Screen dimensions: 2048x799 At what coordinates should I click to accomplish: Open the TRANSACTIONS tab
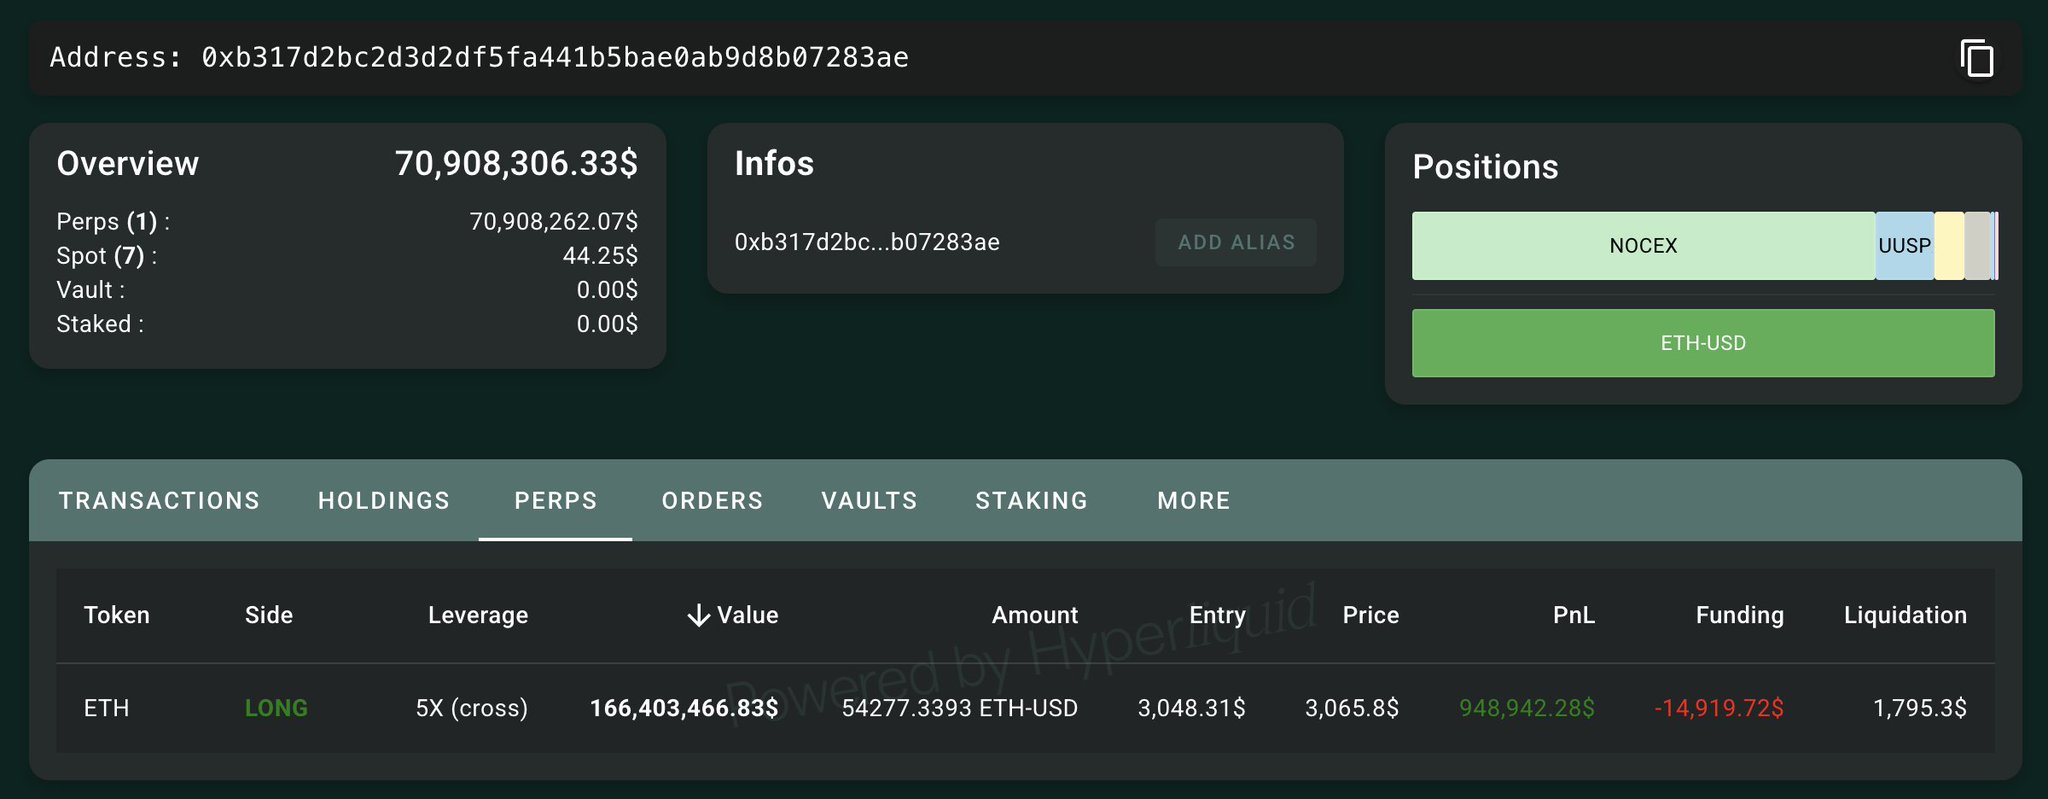[159, 501]
